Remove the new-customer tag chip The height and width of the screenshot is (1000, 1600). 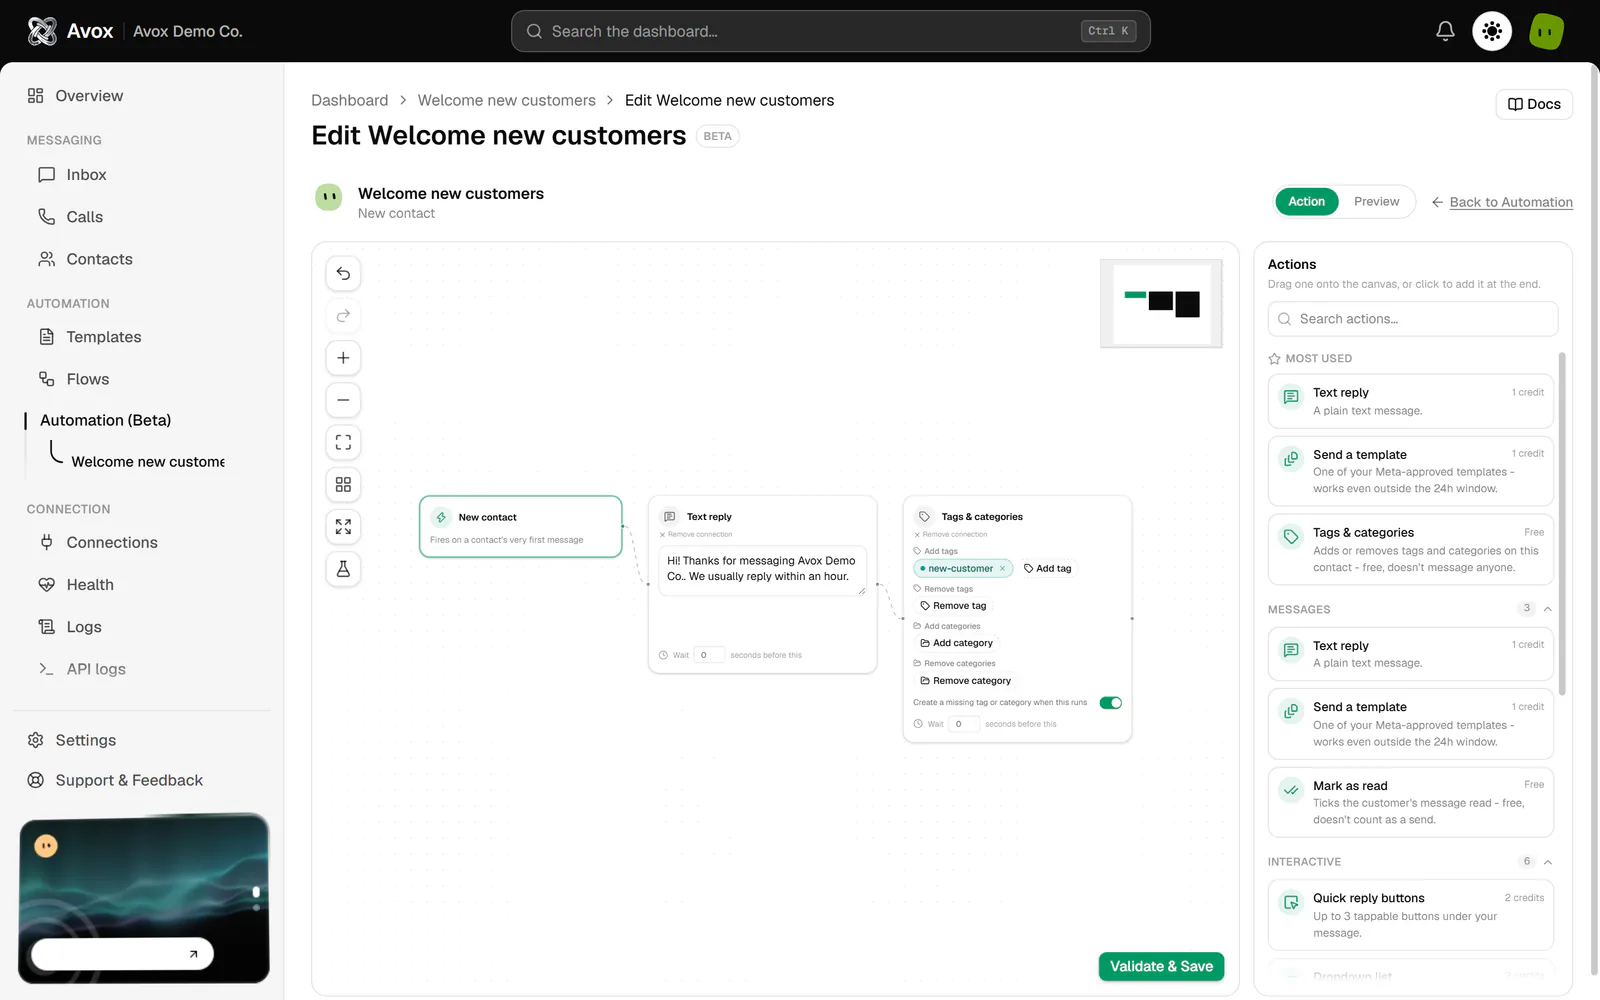tap(1002, 568)
